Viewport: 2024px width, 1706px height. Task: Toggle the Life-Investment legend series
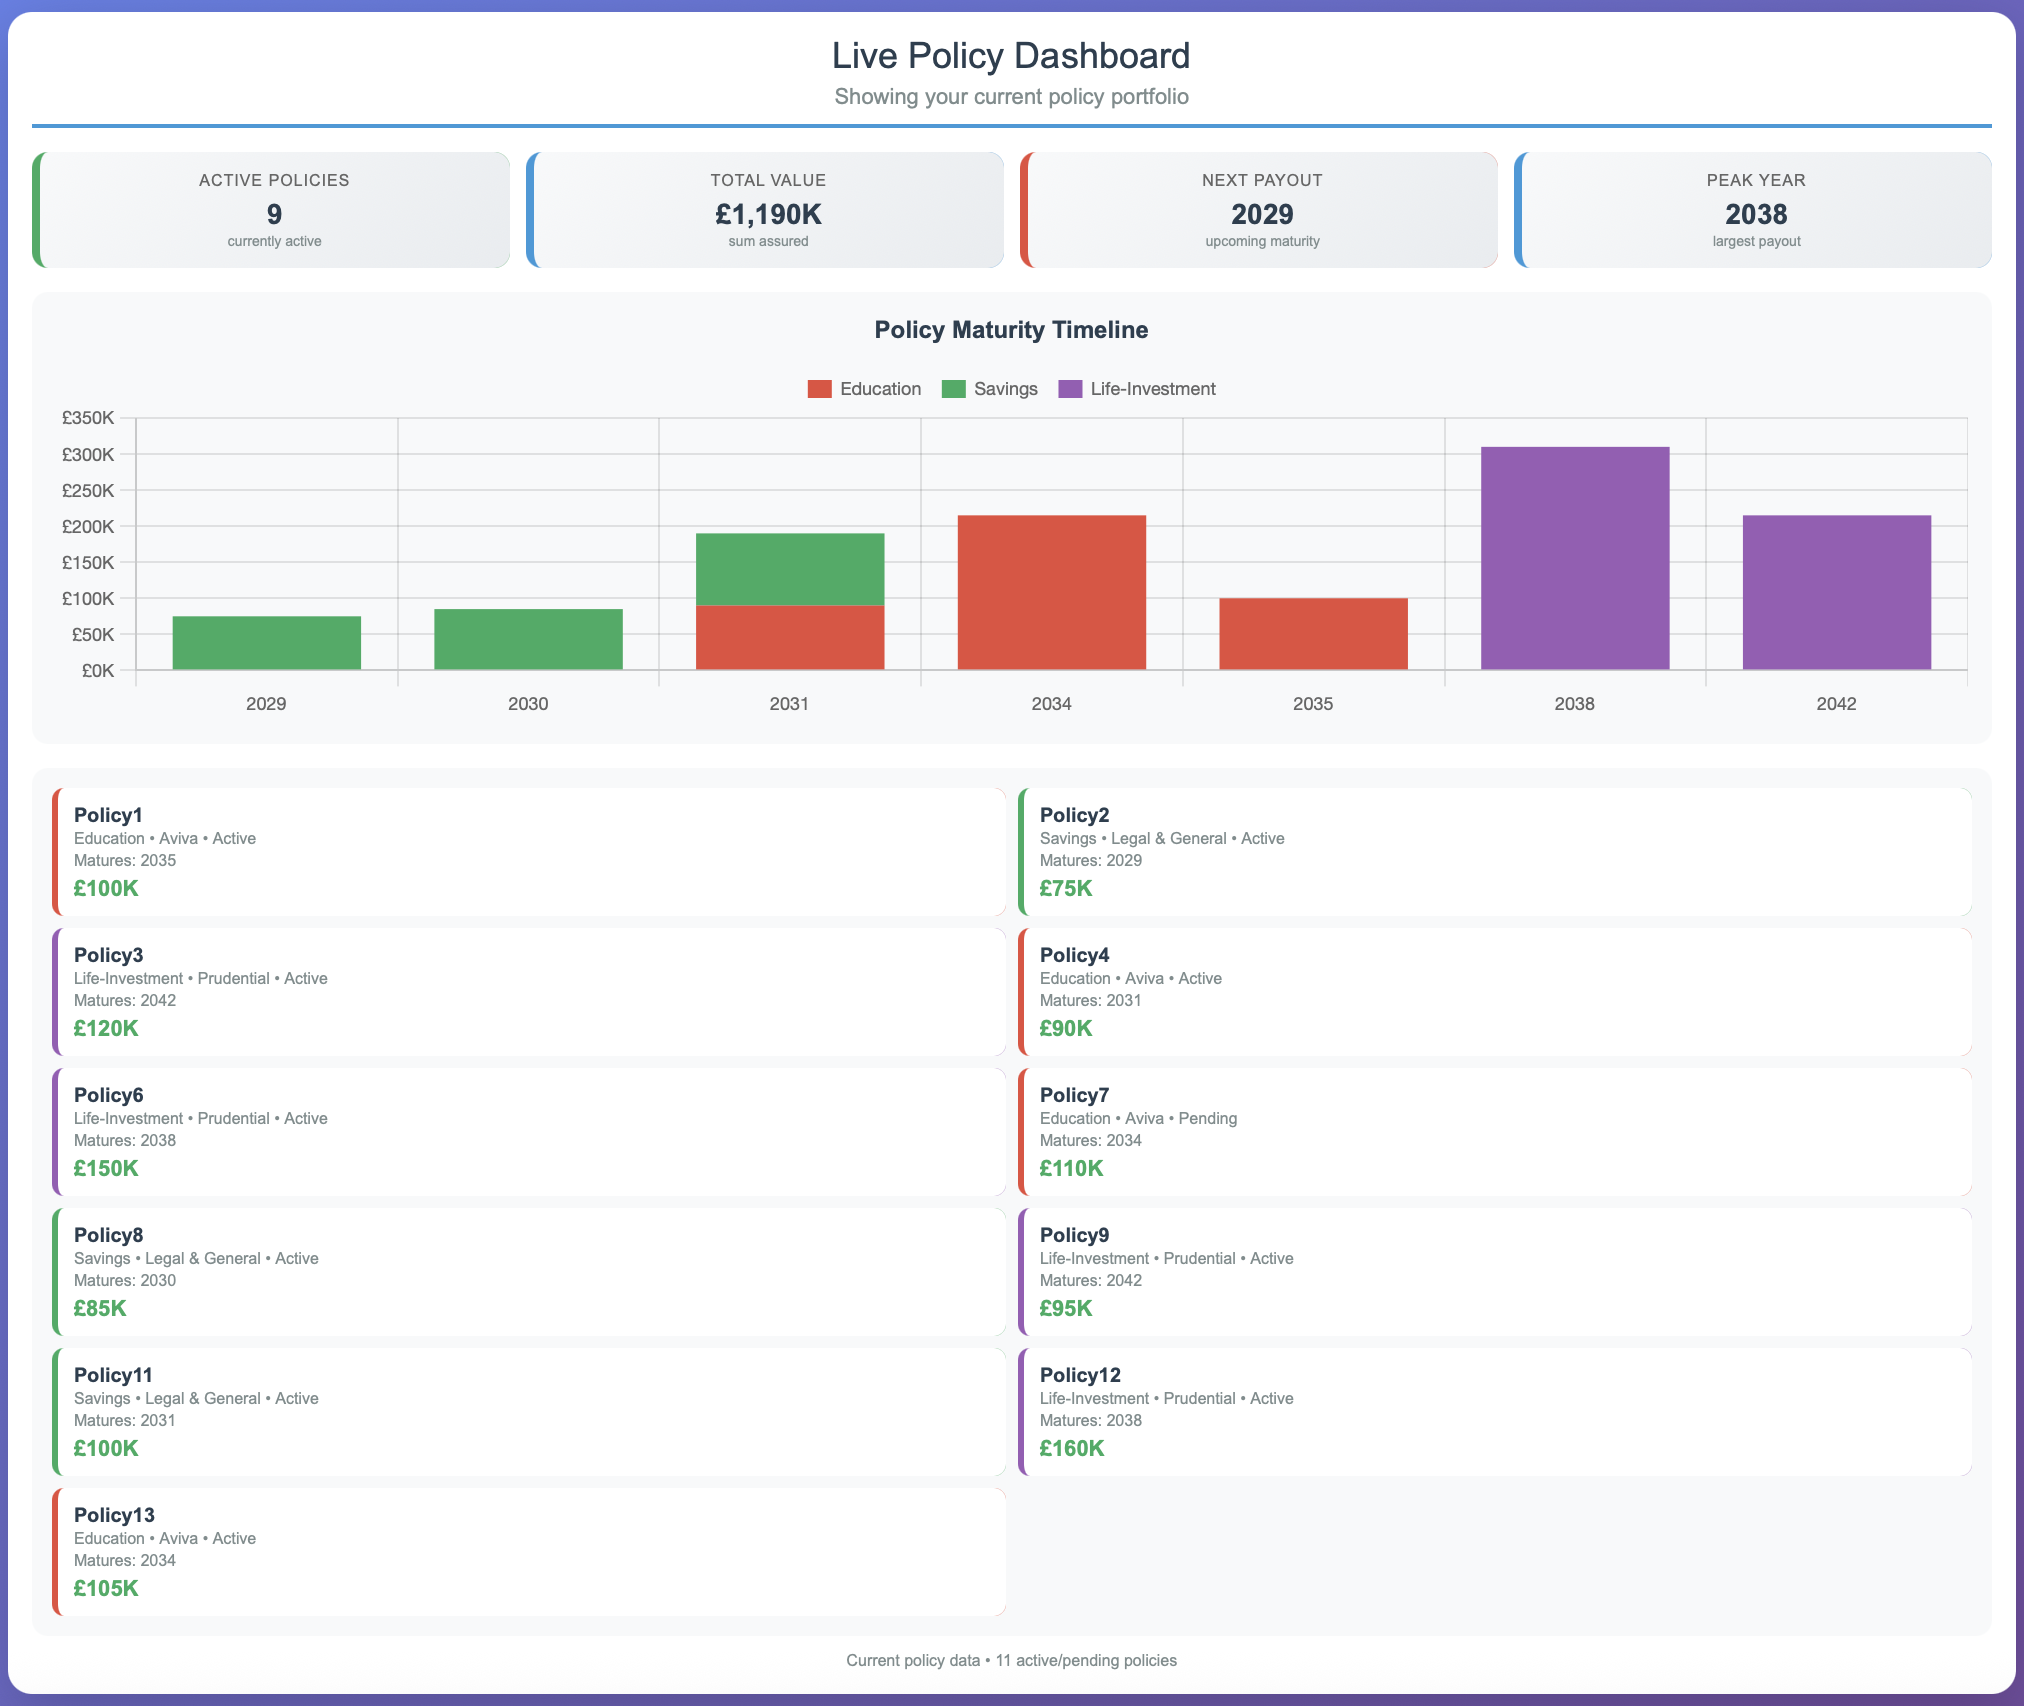1152,389
